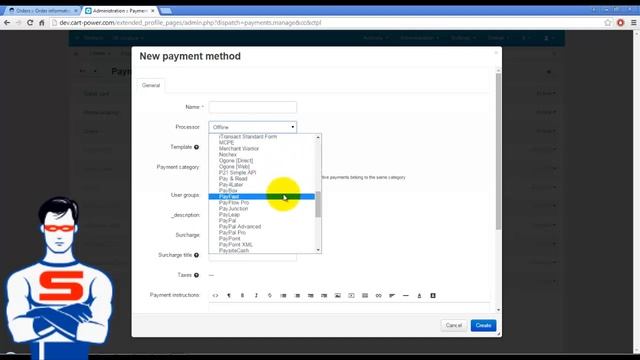Select PayPoint processor option
The width and height of the screenshot is (640, 360).
tap(230, 239)
